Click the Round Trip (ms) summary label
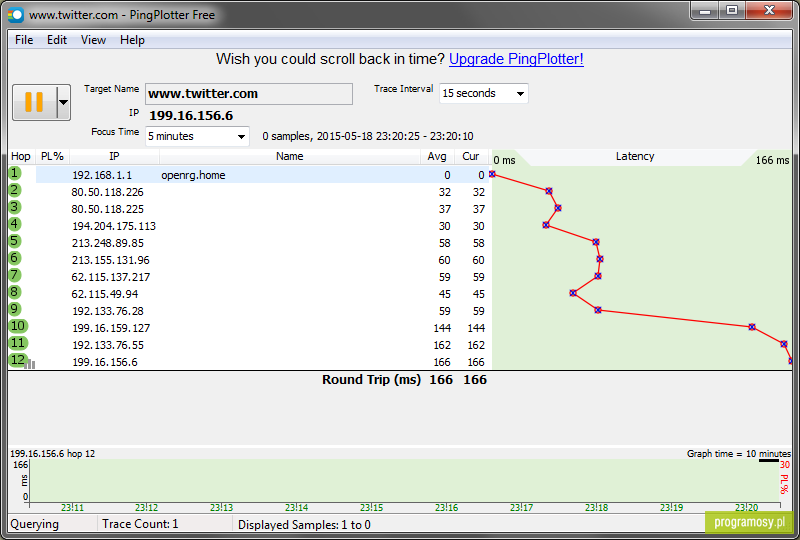The image size is (800, 540). coord(371,380)
